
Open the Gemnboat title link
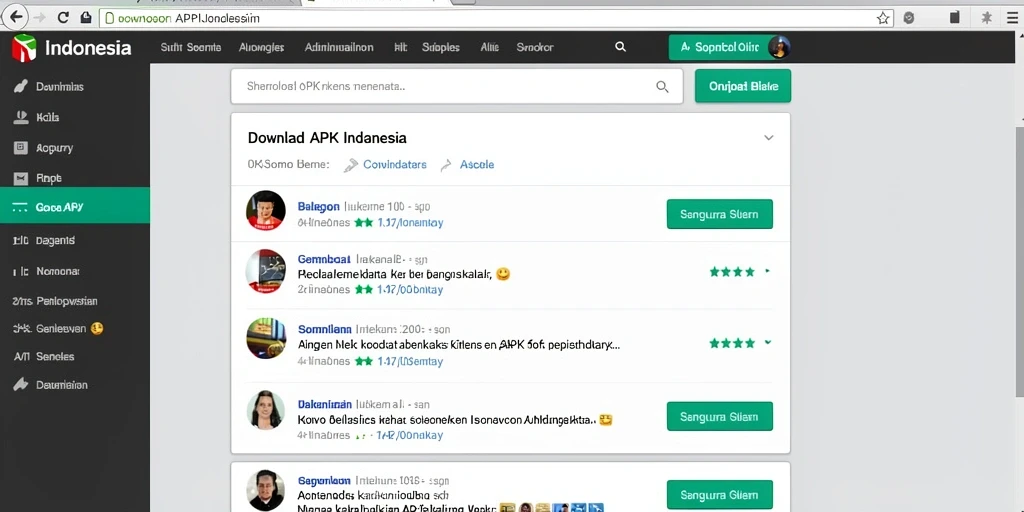click(324, 259)
